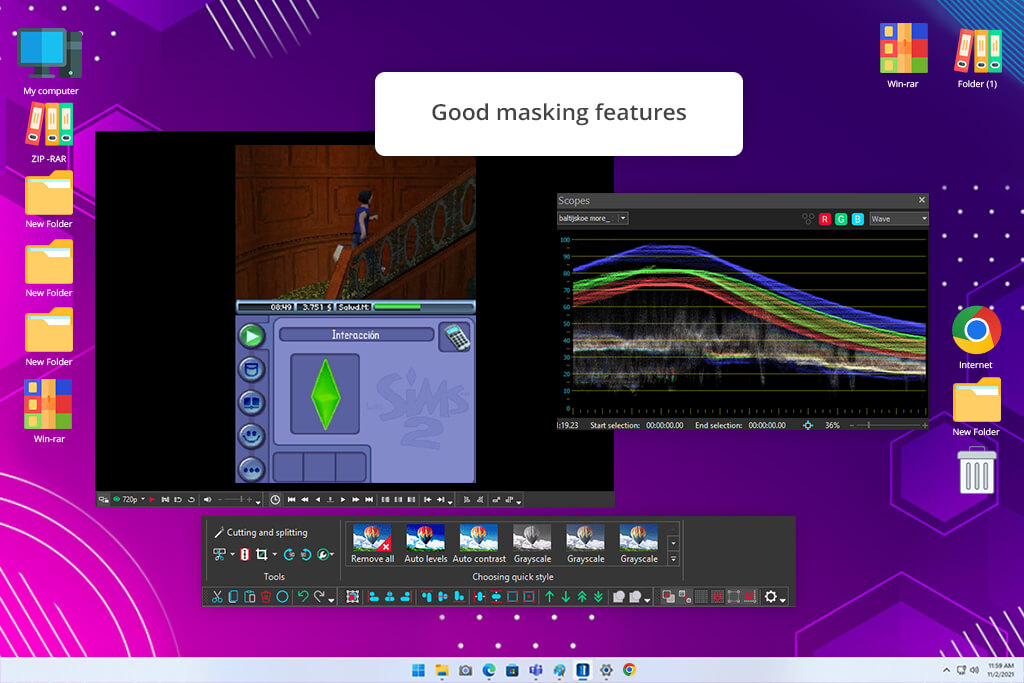Click the calculator icon in the Sims screen
Viewport: 1024px width, 683px height.
point(456,337)
